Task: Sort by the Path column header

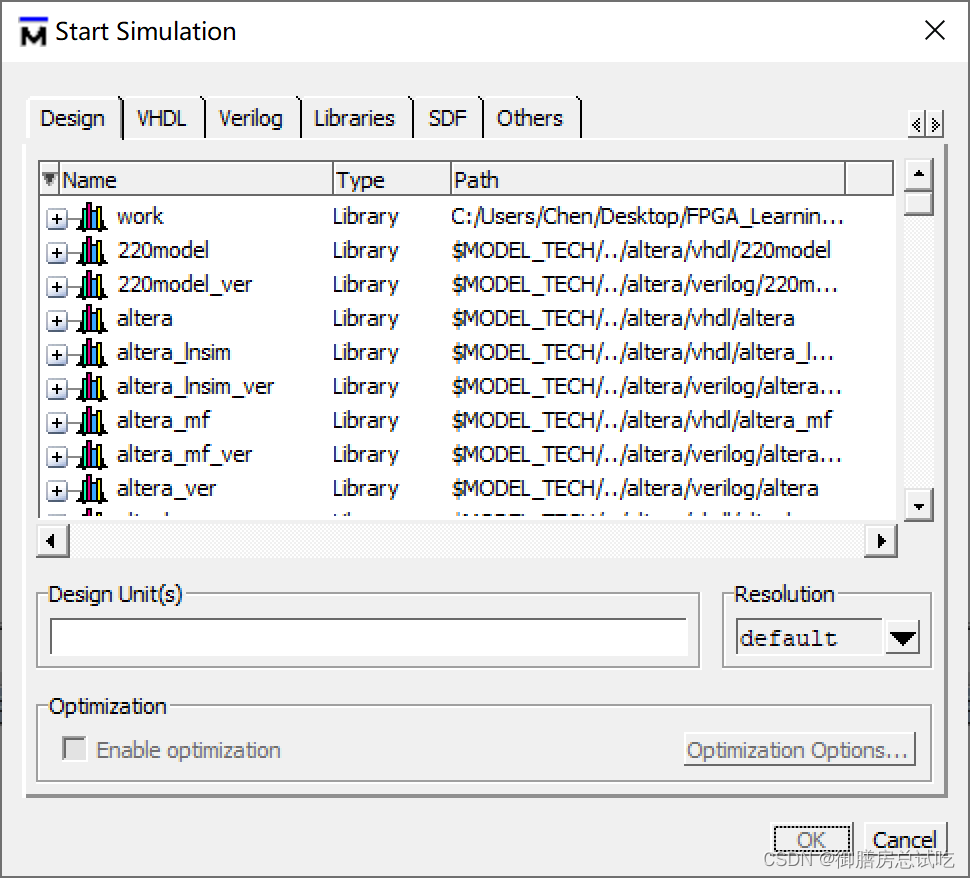Action: (648, 179)
